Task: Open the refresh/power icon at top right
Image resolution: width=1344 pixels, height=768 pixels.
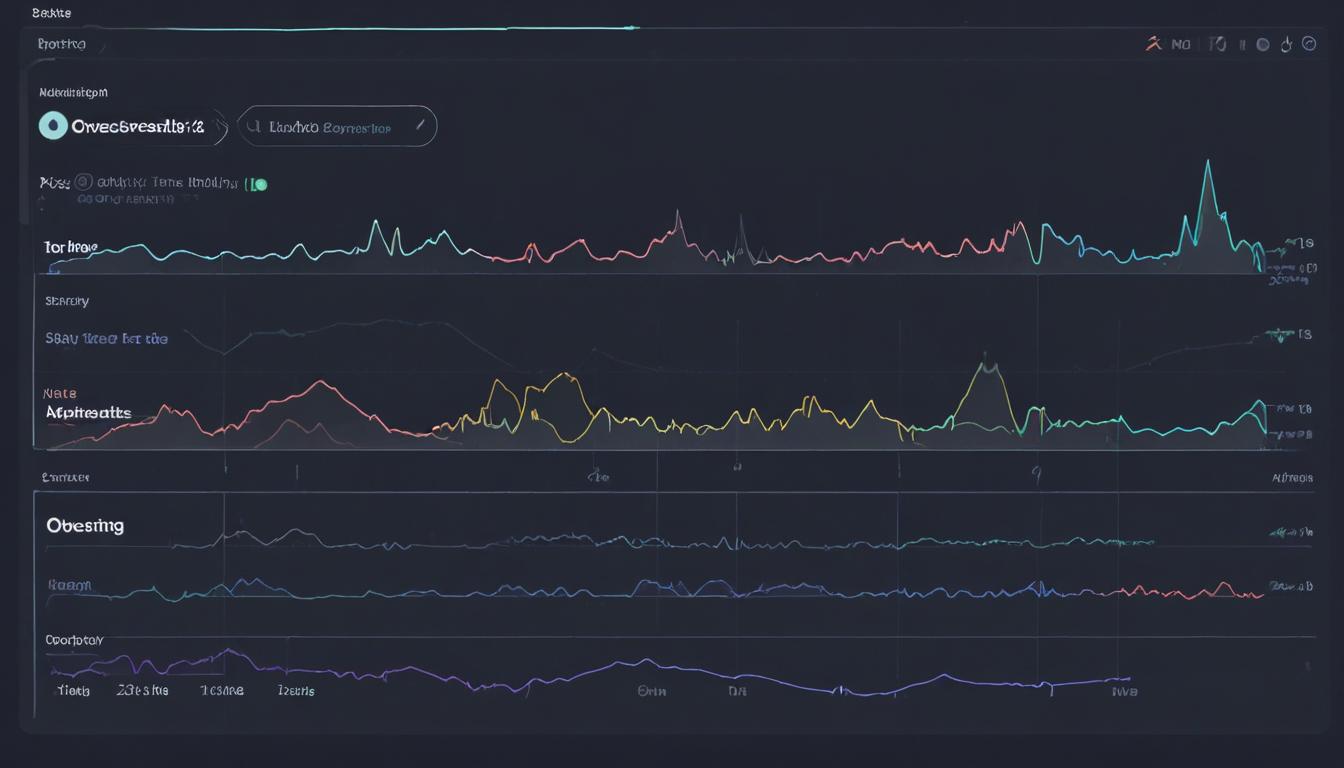Action: pos(1287,44)
